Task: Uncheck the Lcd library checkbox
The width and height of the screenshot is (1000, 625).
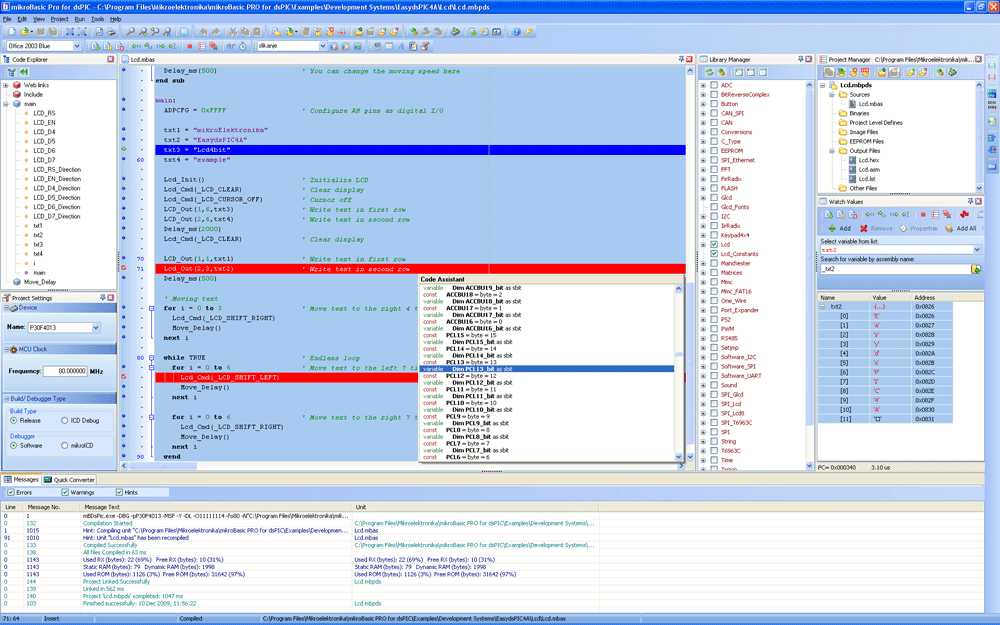Action: pos(714,244)
